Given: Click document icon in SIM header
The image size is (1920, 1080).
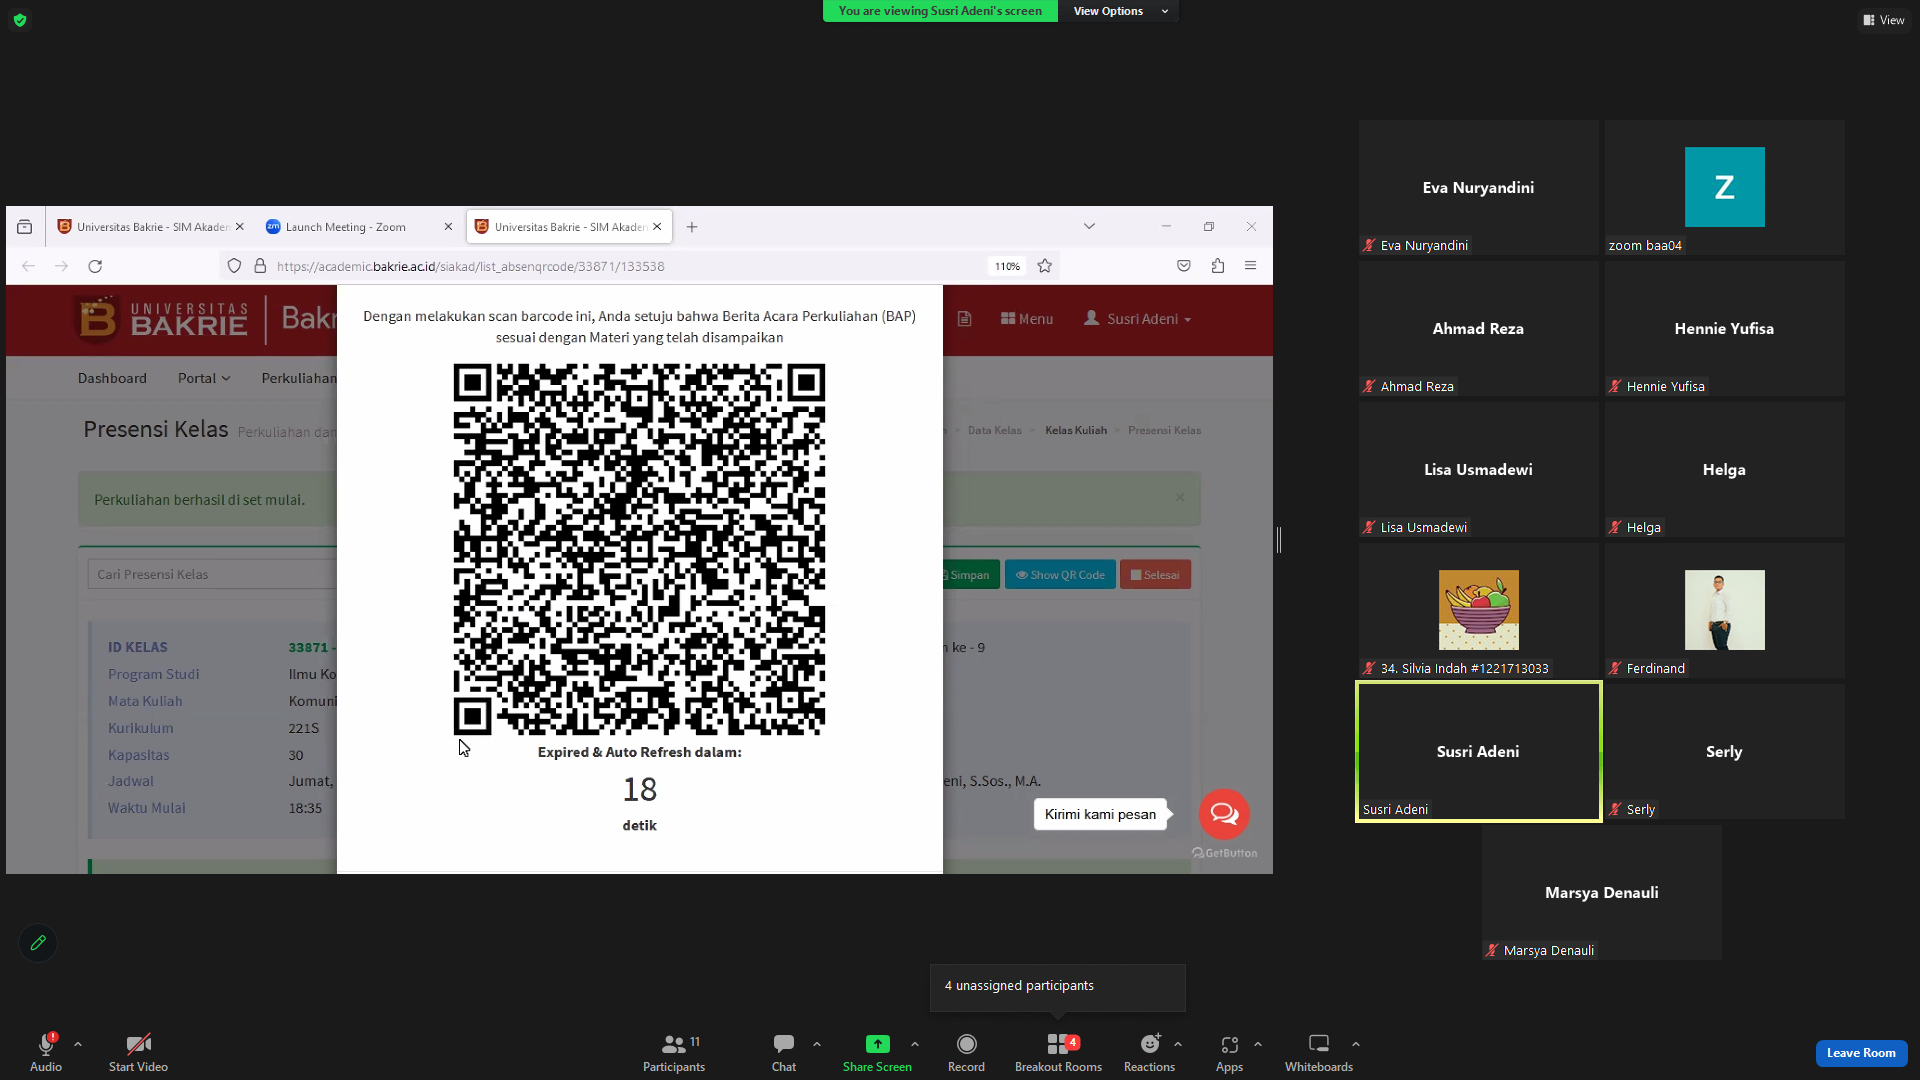Looking at the screenshot, I should coord(964,319).
